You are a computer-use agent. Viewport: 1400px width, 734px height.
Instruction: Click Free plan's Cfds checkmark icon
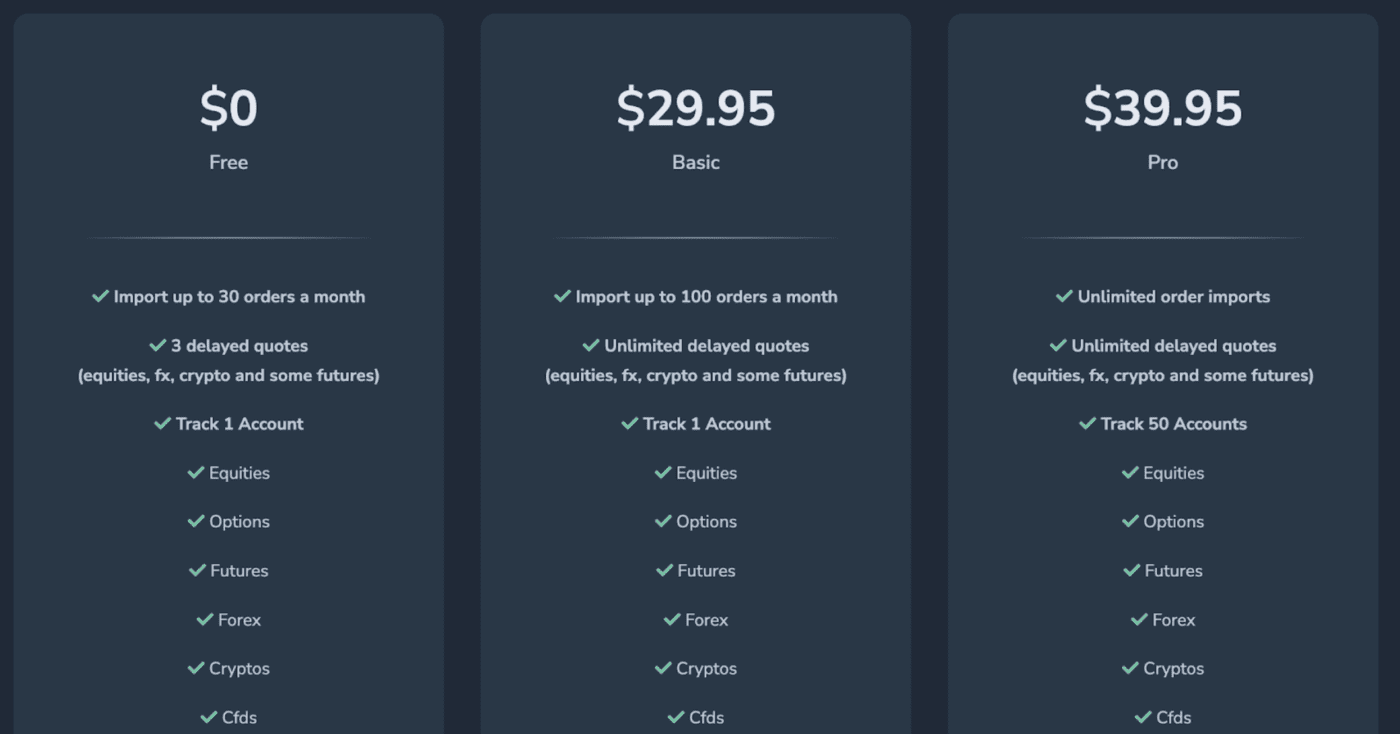tap(209, 718)
